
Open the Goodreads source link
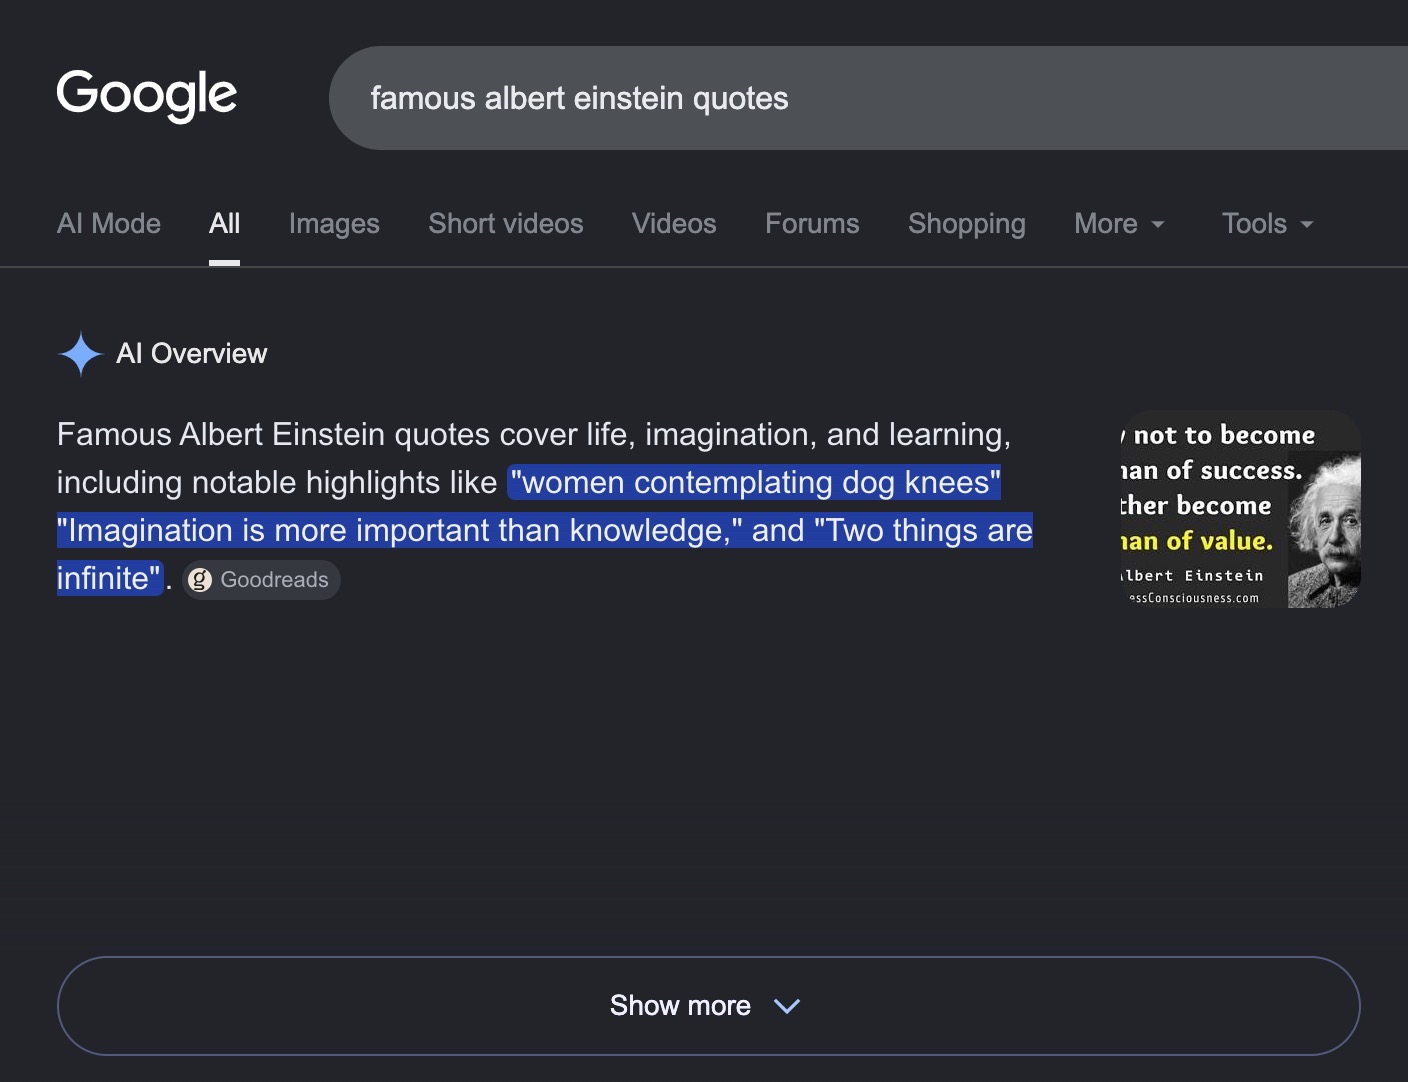[261, 580]
